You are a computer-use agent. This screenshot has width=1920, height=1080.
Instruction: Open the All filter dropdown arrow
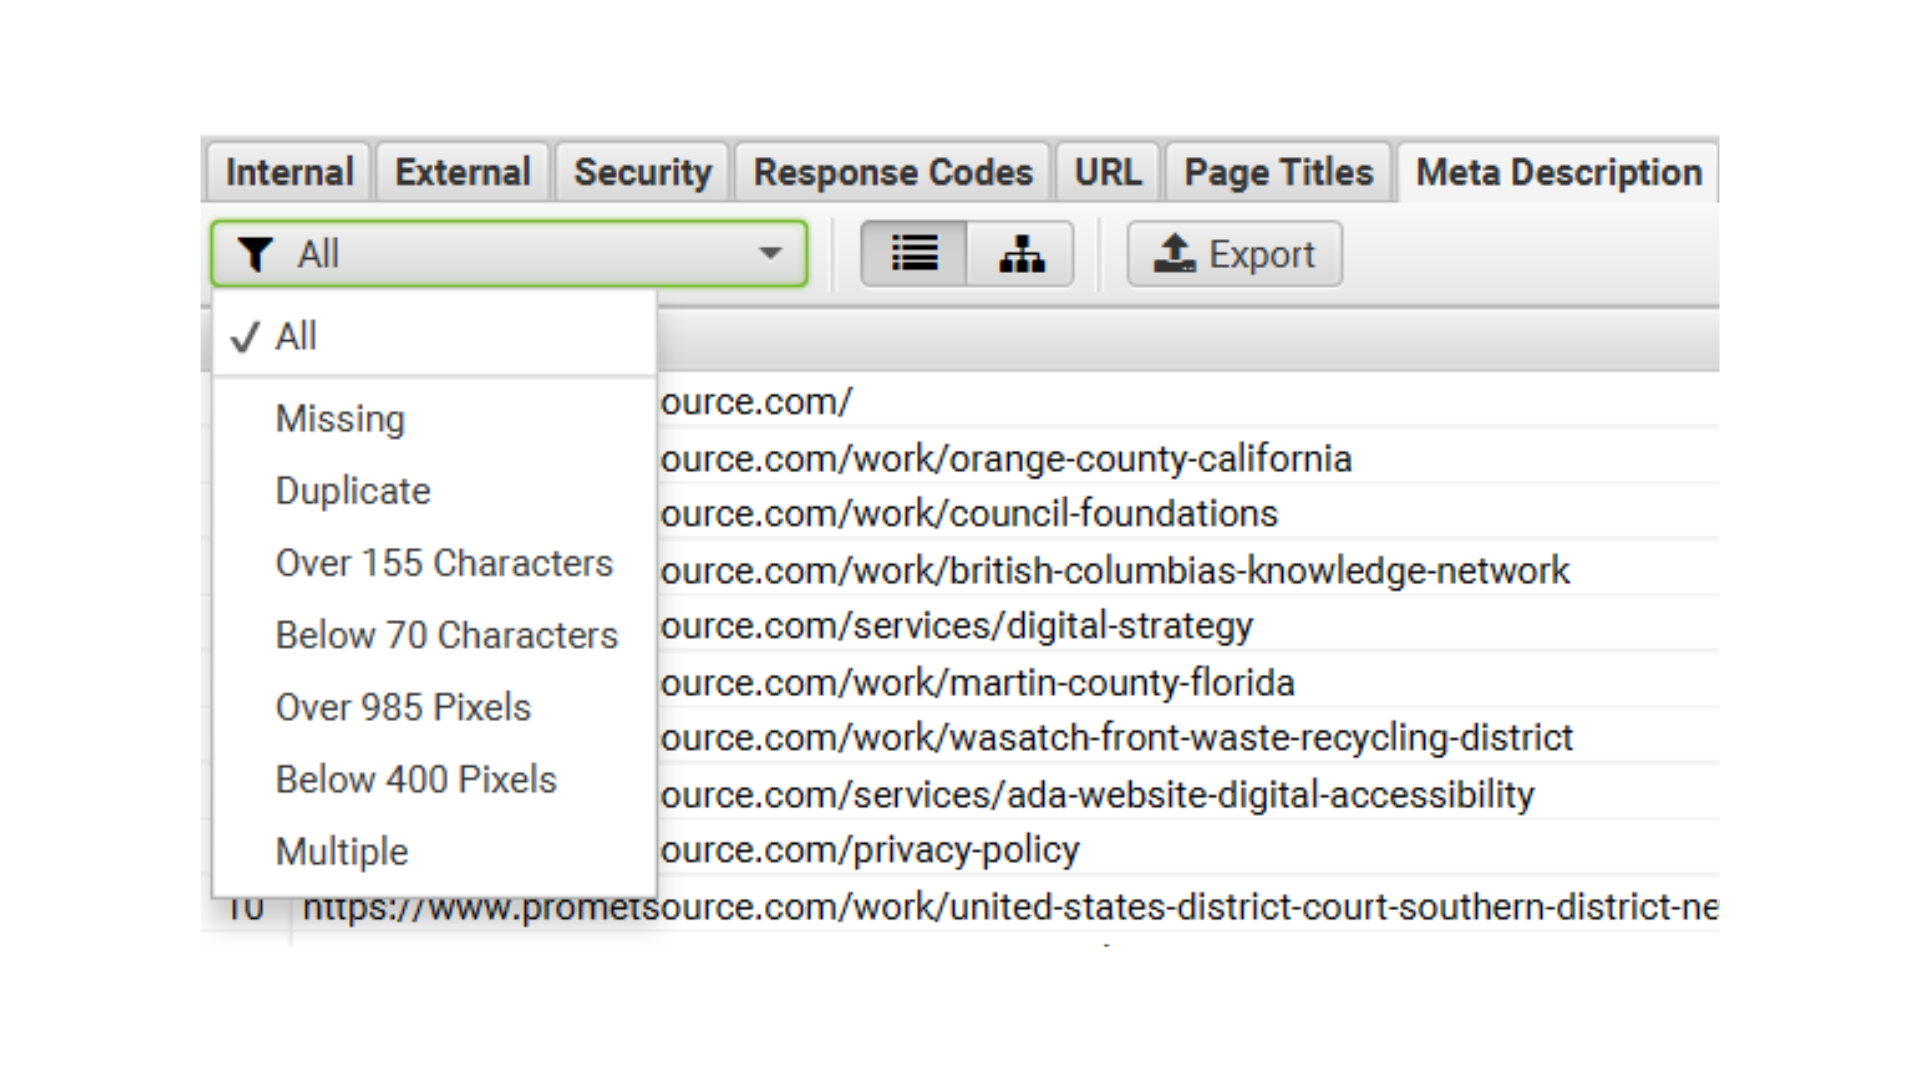click(769, 254)
